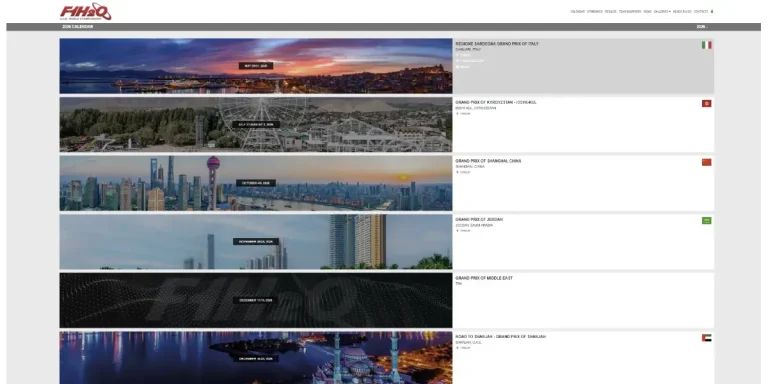This screenshot has width=768, height=384.
Task: Click date badge on the Italy banner
Action: [x=256, y=66]
